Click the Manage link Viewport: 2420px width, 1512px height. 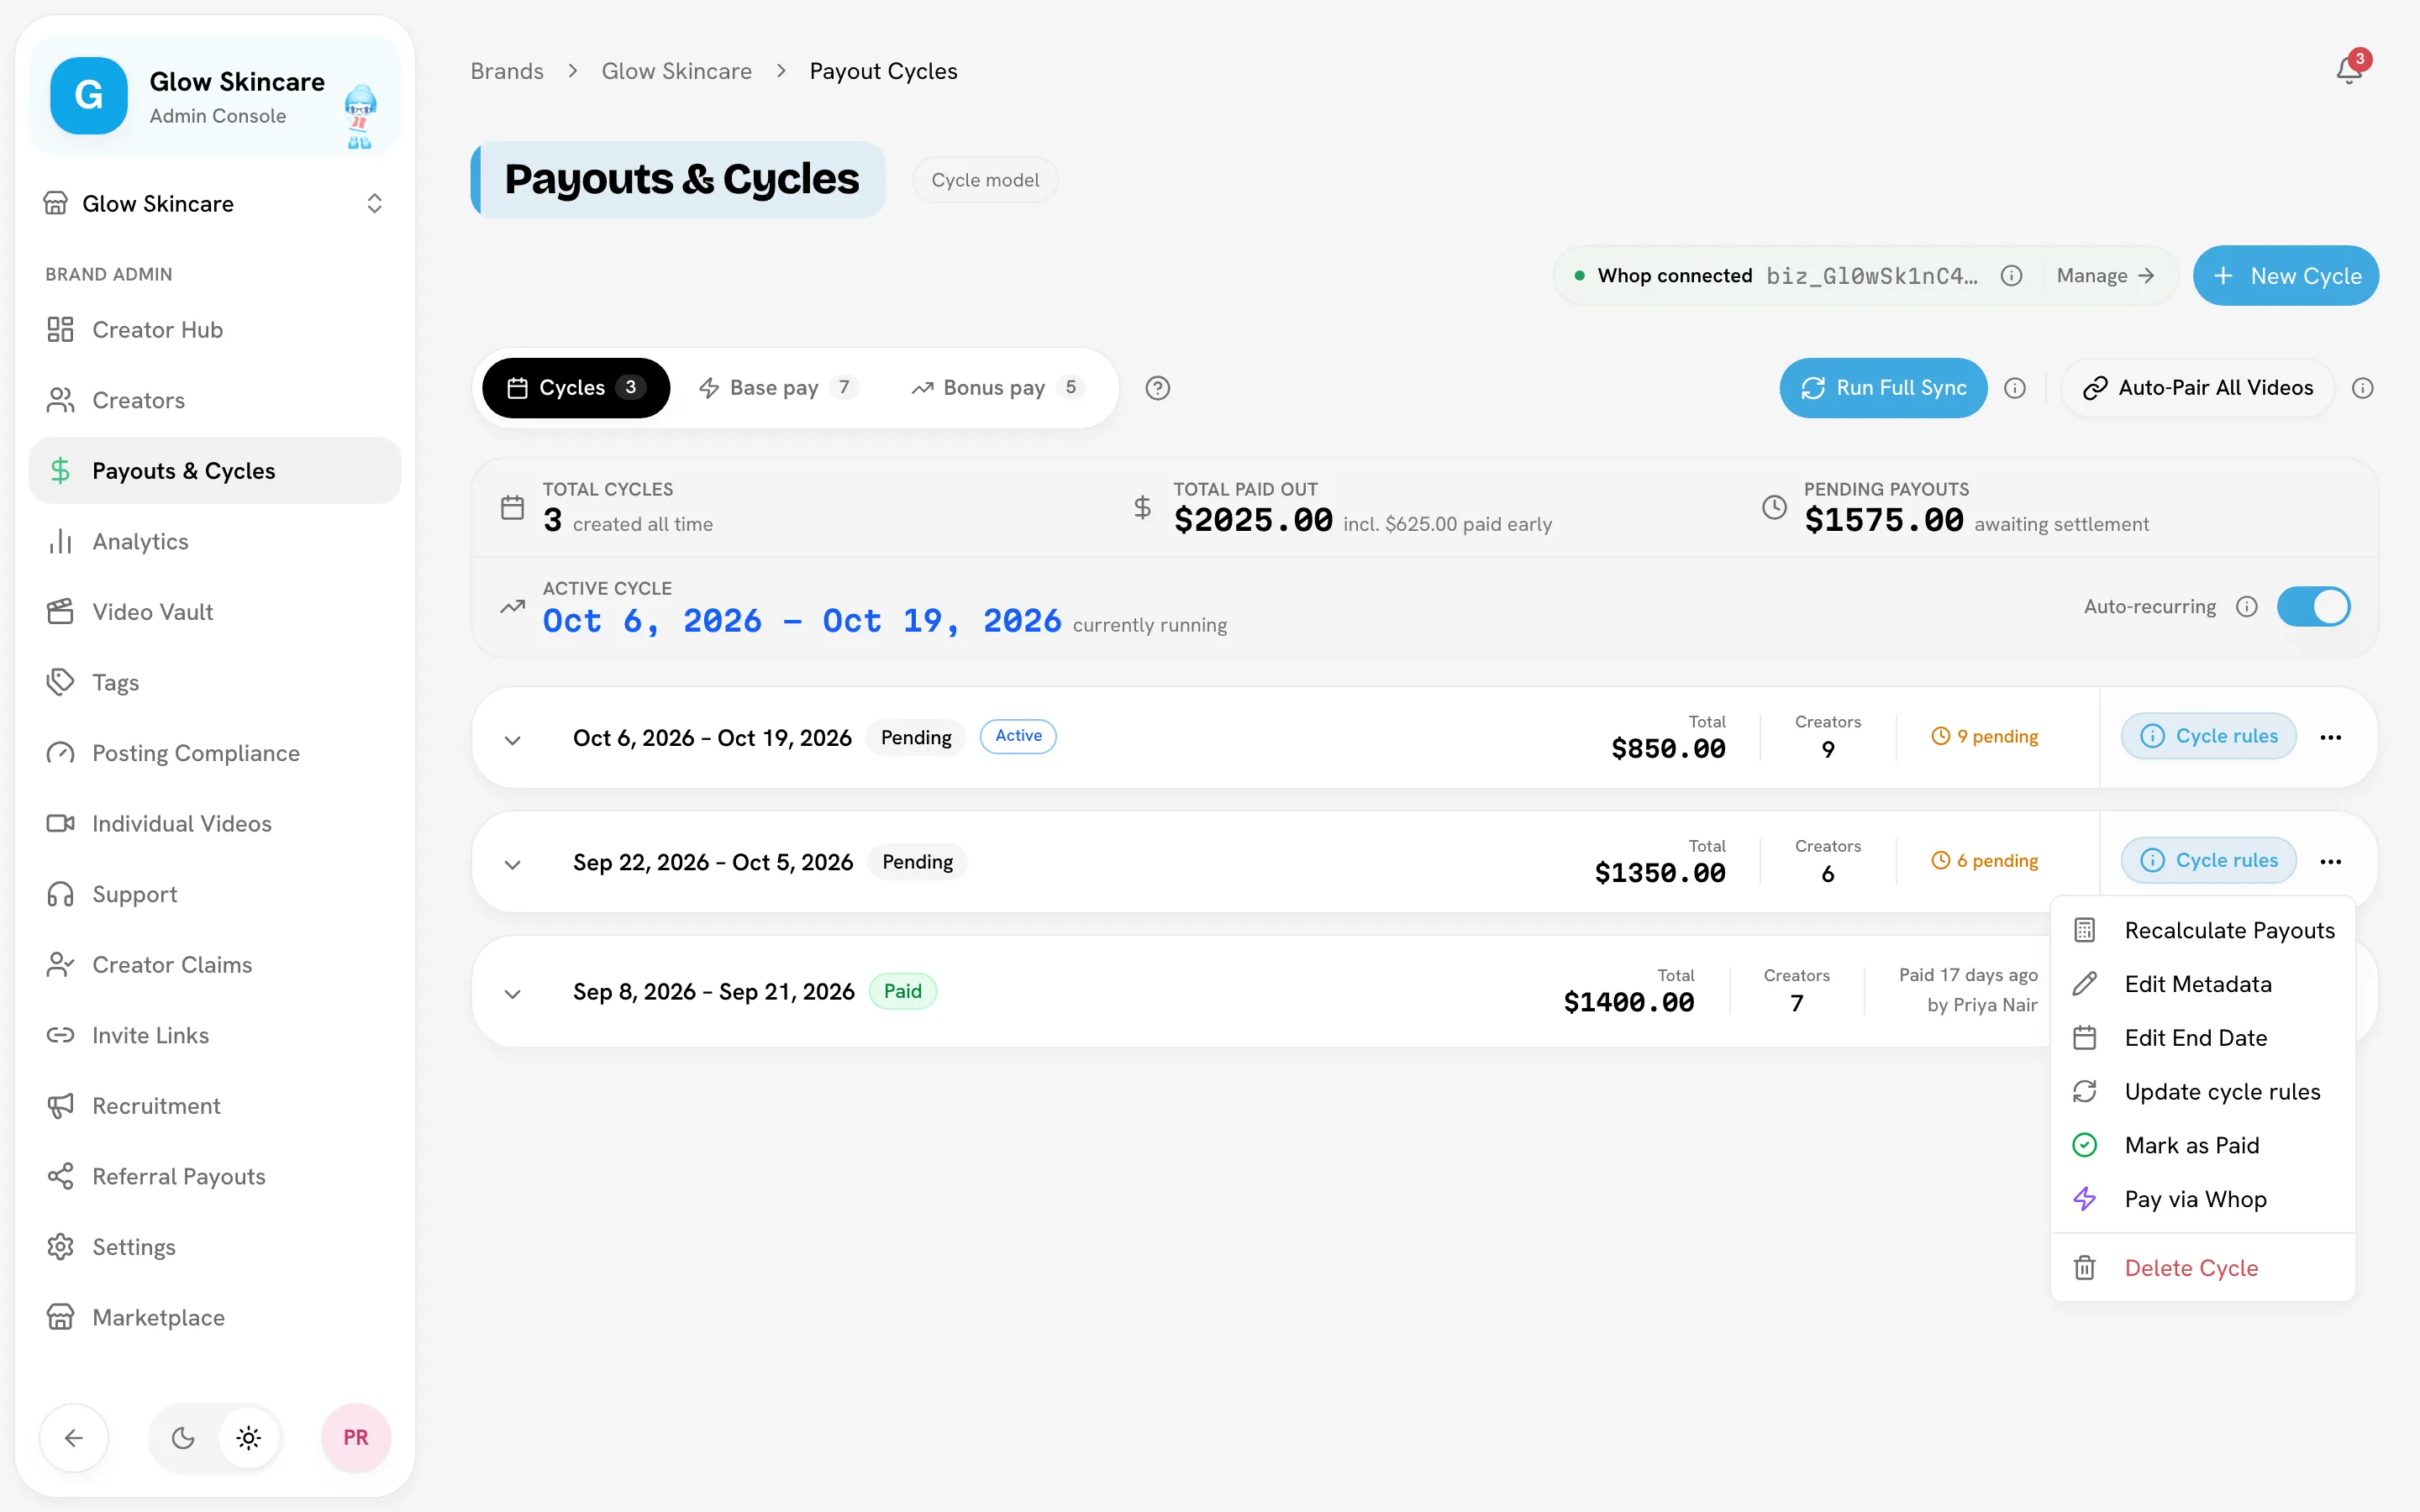tap(2105, 276)
